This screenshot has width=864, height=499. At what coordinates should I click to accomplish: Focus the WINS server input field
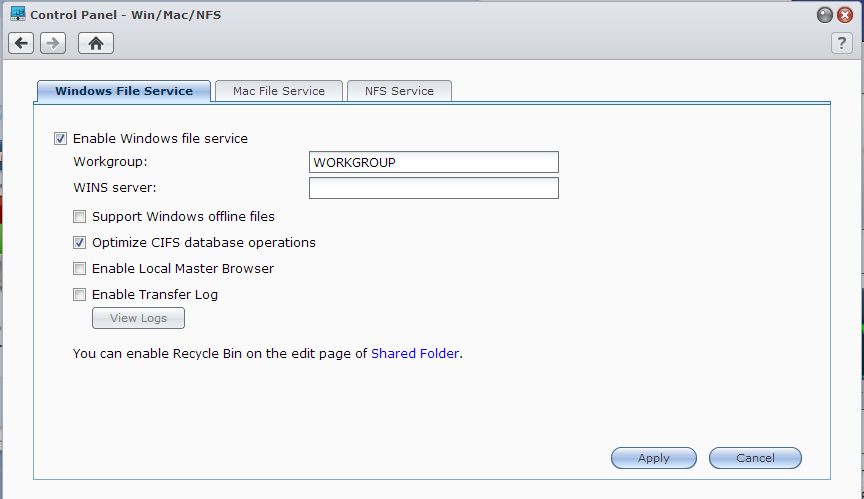coord(433,188)
